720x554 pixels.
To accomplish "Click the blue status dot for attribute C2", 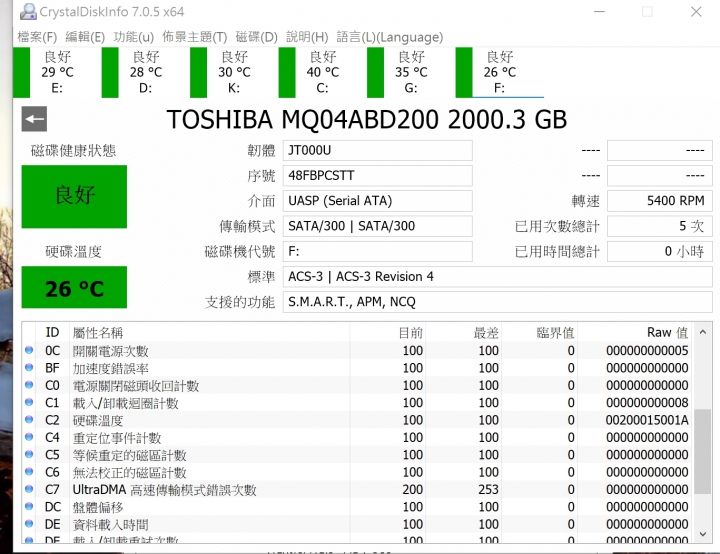I will (x=29, y=419).
